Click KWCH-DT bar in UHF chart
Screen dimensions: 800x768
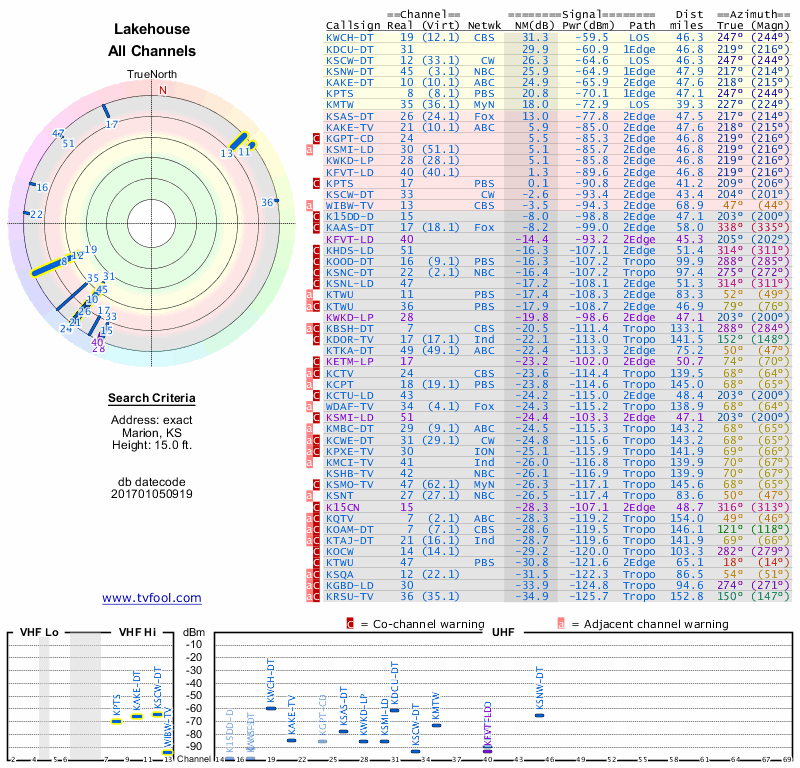271,708
